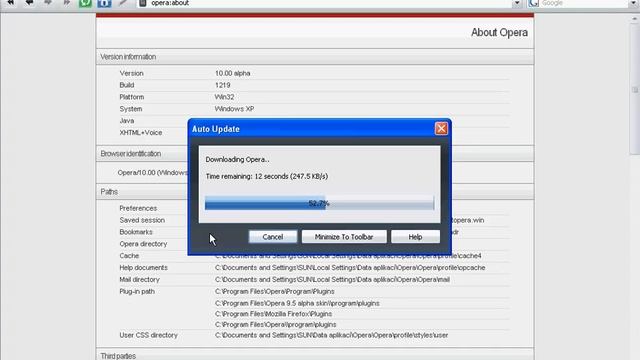
Task: Click the Rewind navigation icon in the toolbar
Action: coord(11,2)
